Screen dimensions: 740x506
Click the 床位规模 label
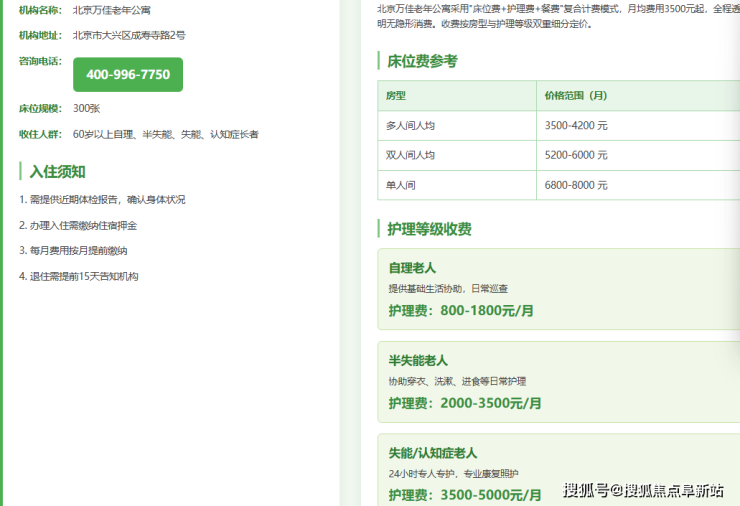40,109
